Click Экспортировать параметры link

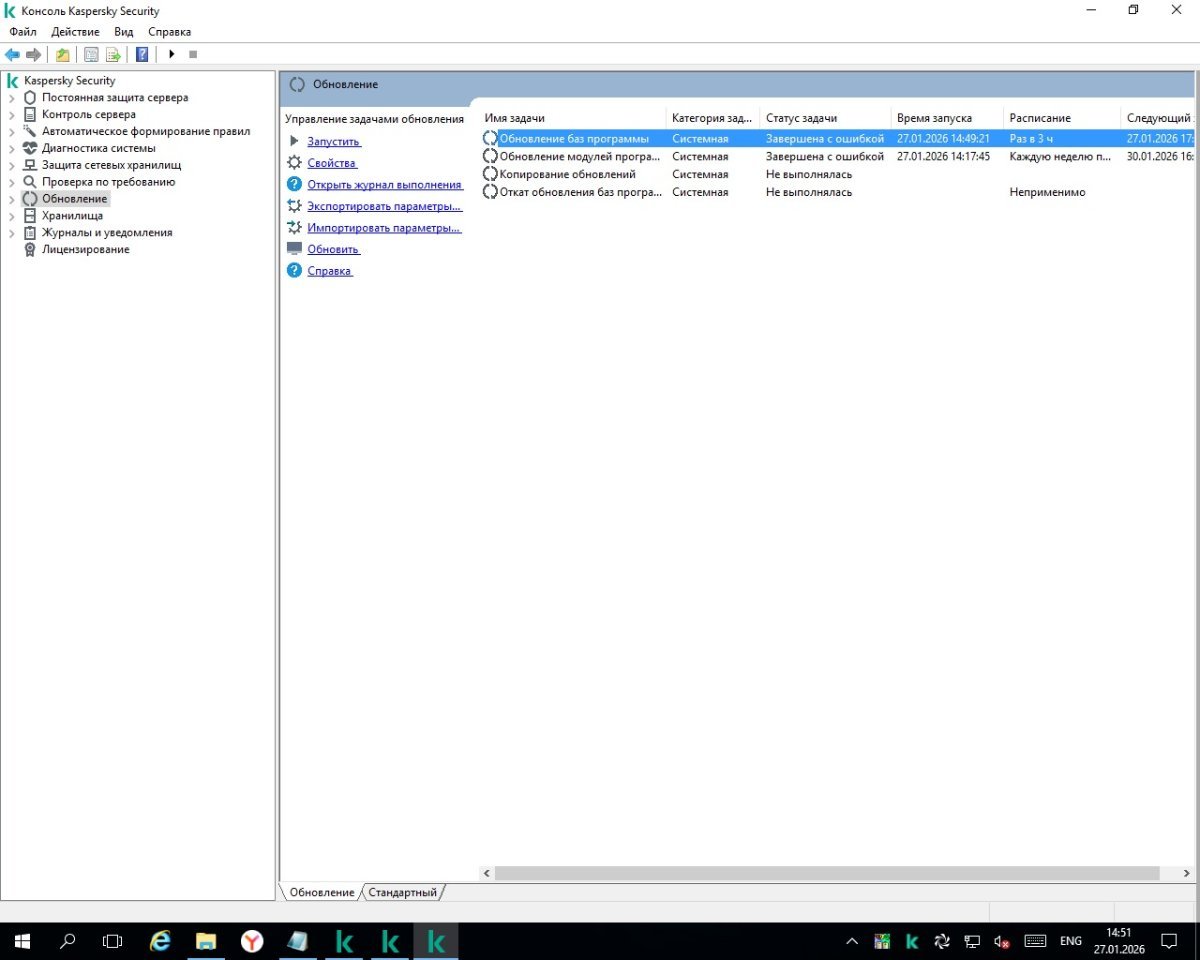tap(384, 206)
